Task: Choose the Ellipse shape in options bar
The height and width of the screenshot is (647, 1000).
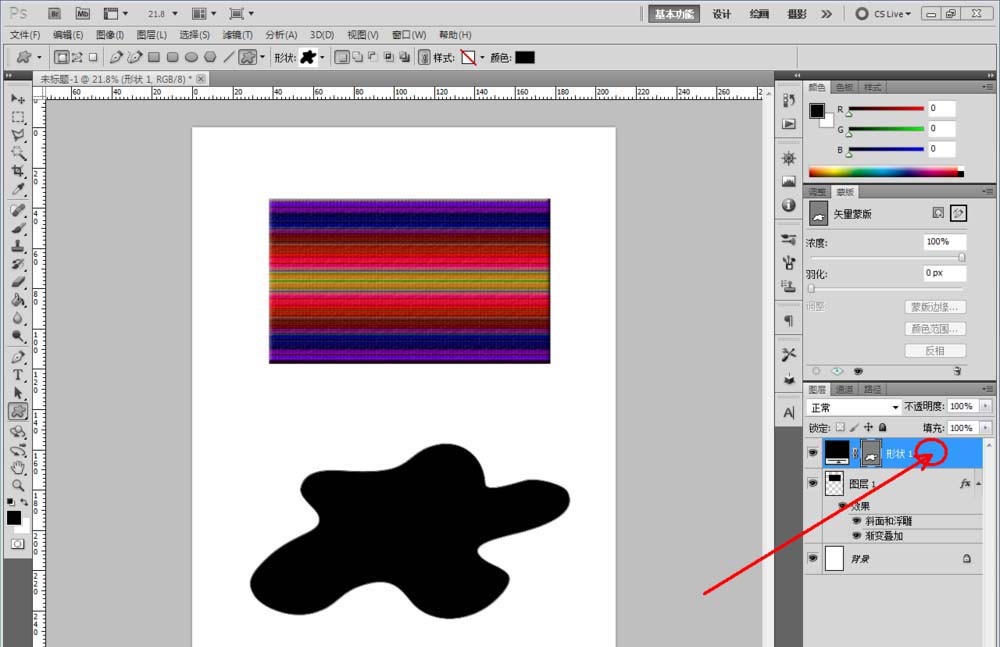Action: tap(191, 57)
